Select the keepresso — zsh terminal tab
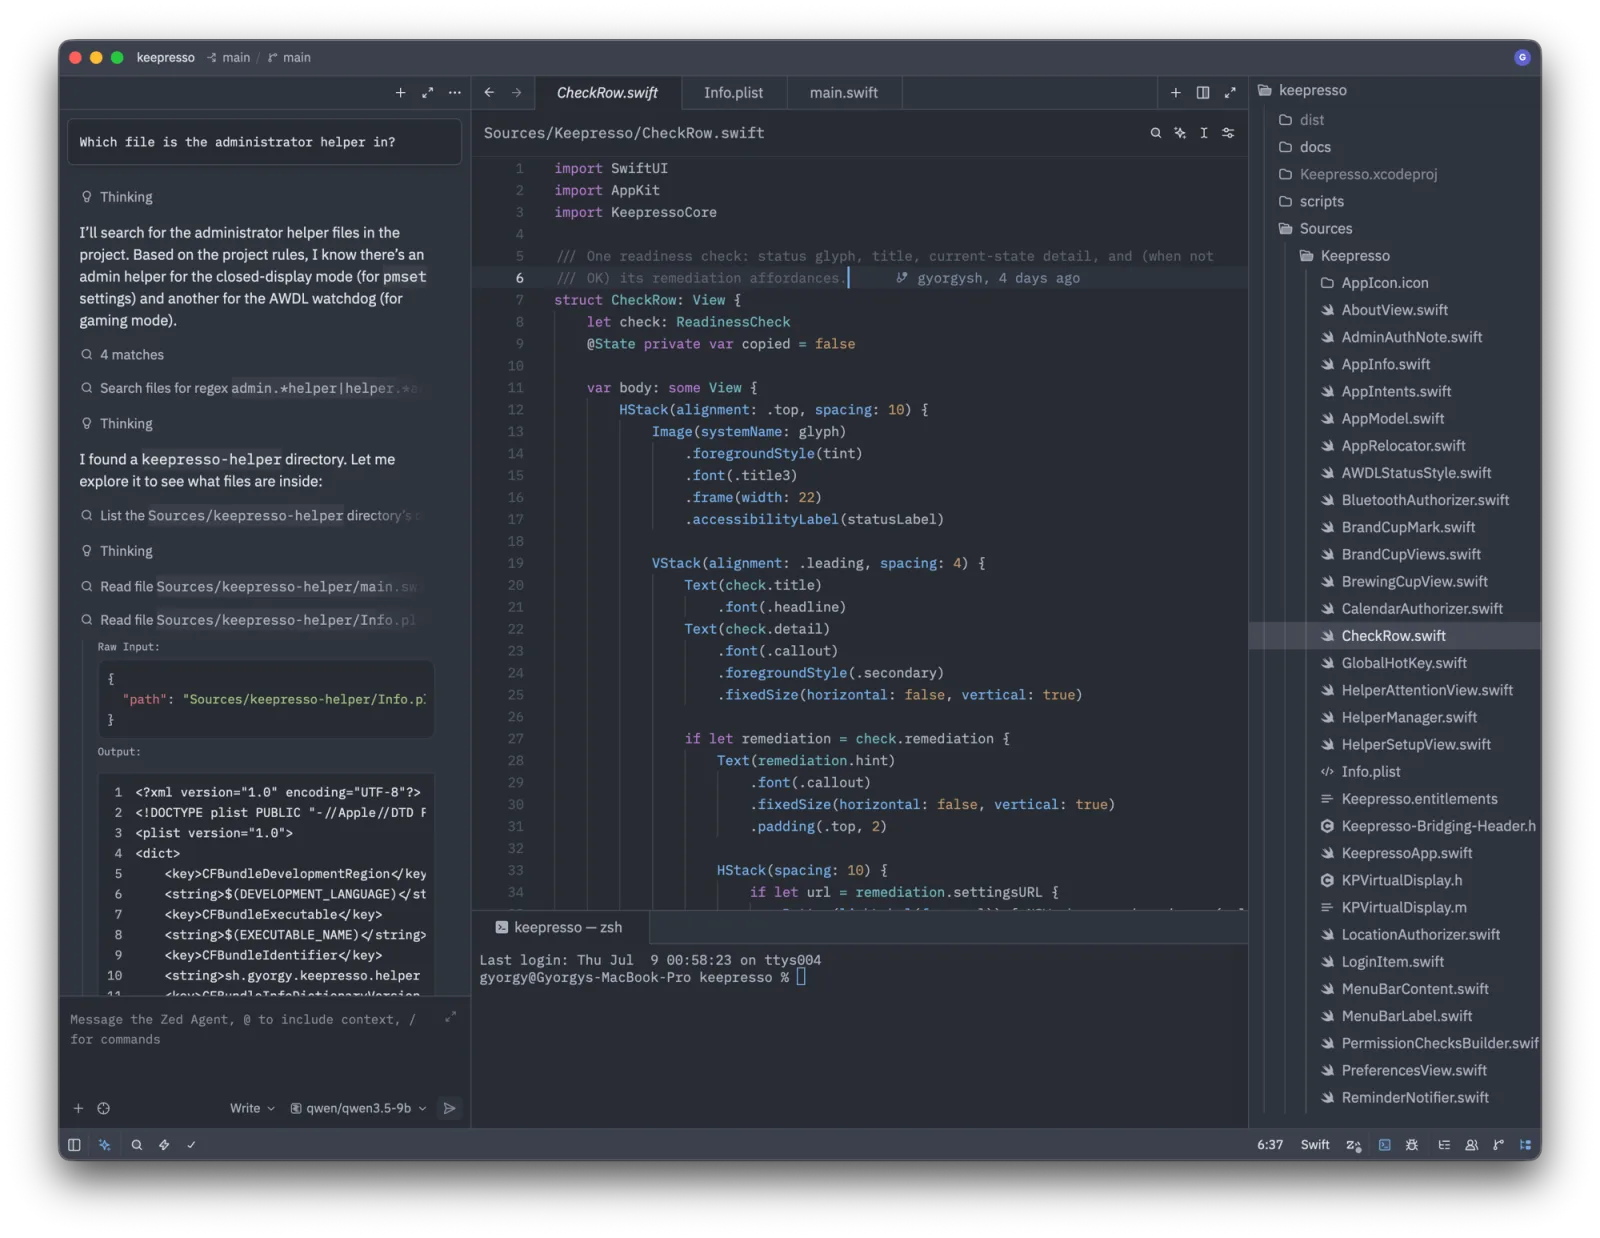This screenshot has height=1238, width=1600. pyautogui.click(x=559, y=927)
